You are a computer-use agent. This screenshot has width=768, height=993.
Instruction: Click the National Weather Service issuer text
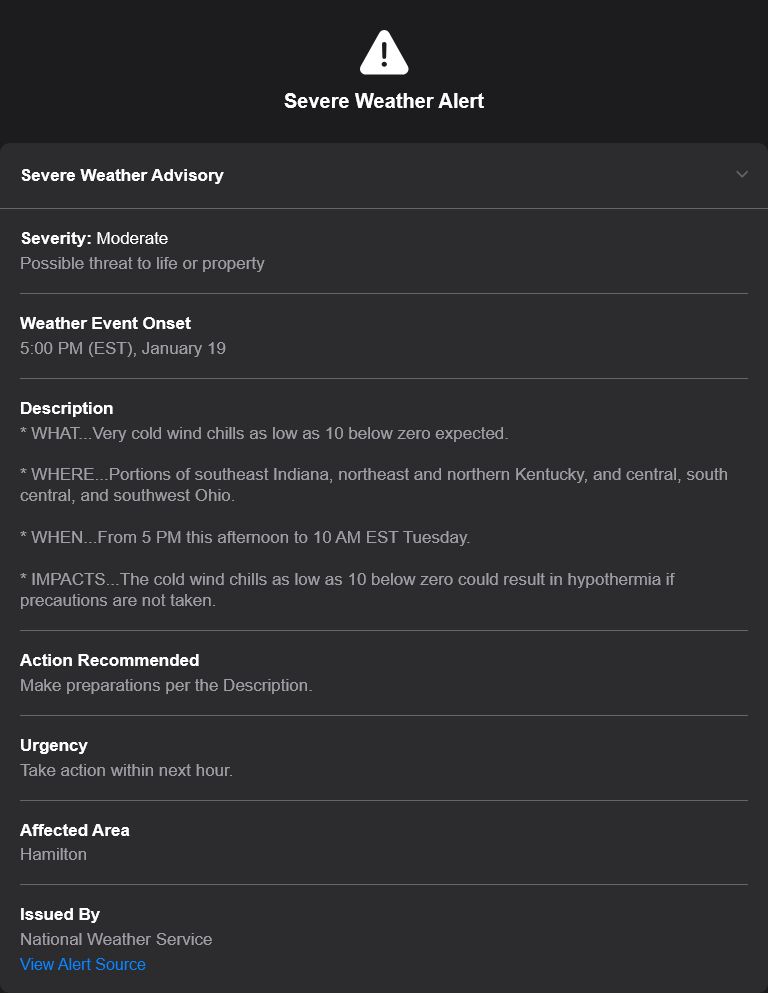116,939
